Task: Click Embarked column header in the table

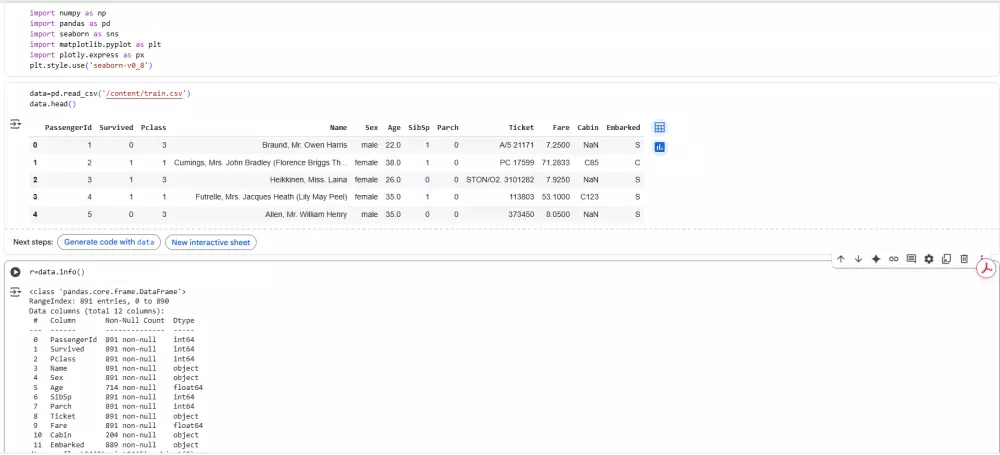Action: point(623,128)
